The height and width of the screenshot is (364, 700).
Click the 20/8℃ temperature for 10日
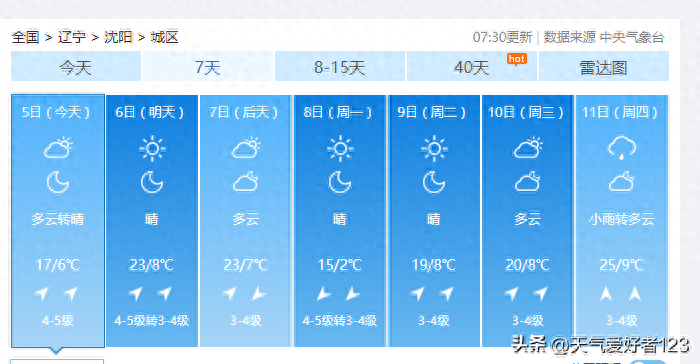(528, 265)
